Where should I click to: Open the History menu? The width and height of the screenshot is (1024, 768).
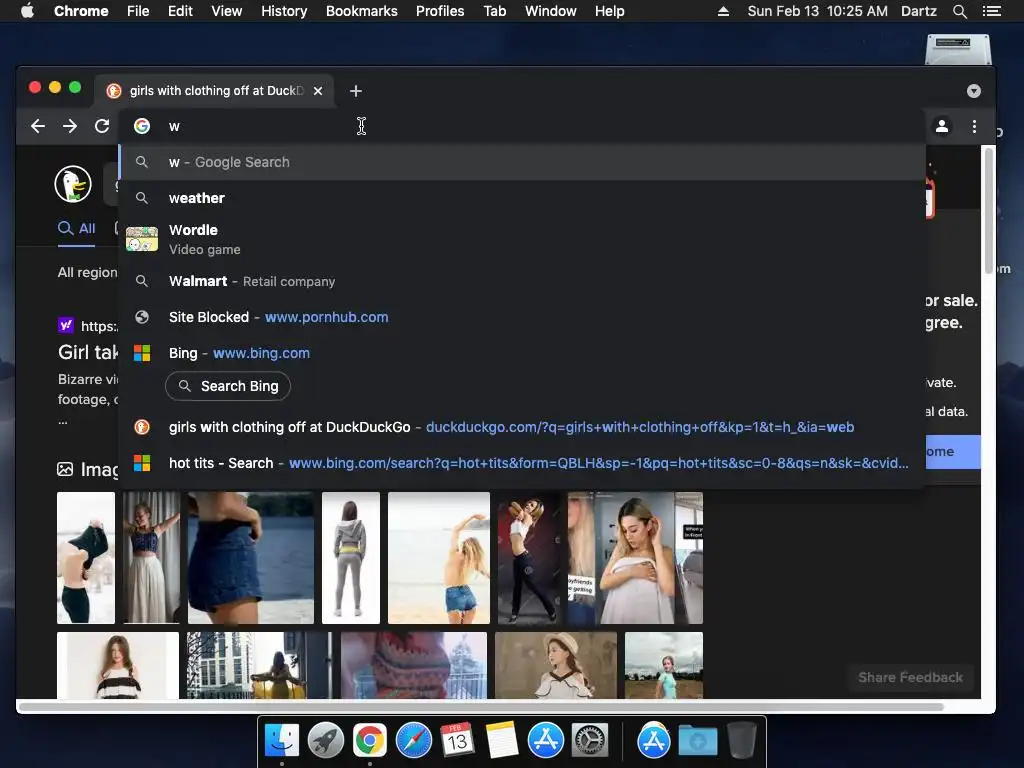(x=284, y=11)
